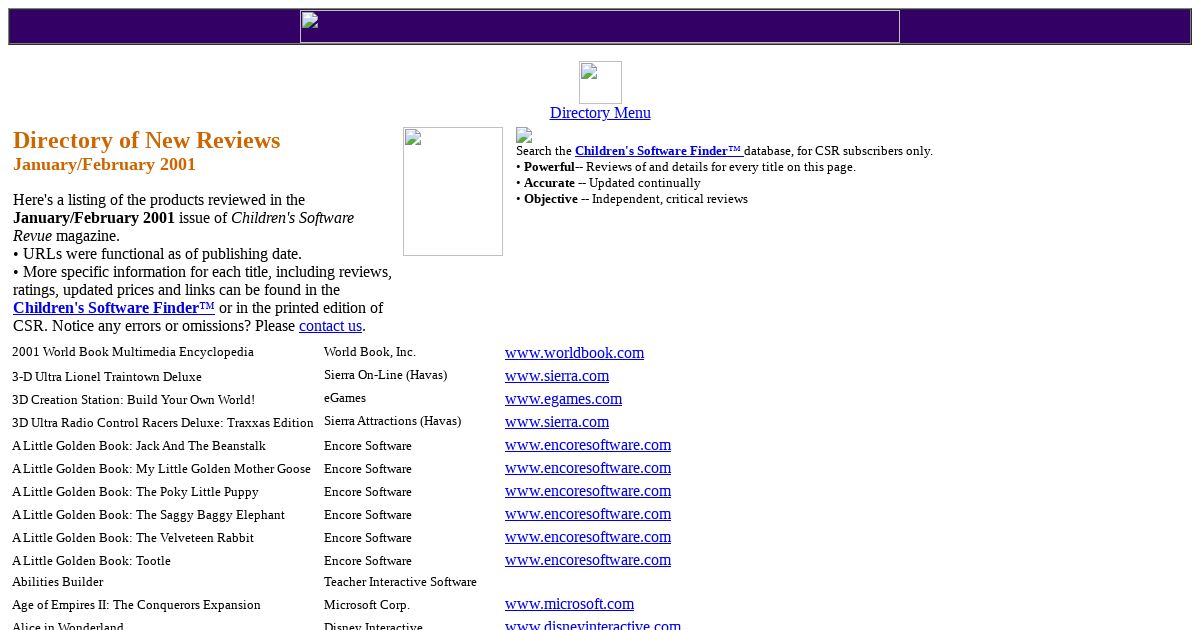This screenshot has height=630, width=1200.
Task: Click 'Encore Software' in Tootle row
Action: [368, 561]
